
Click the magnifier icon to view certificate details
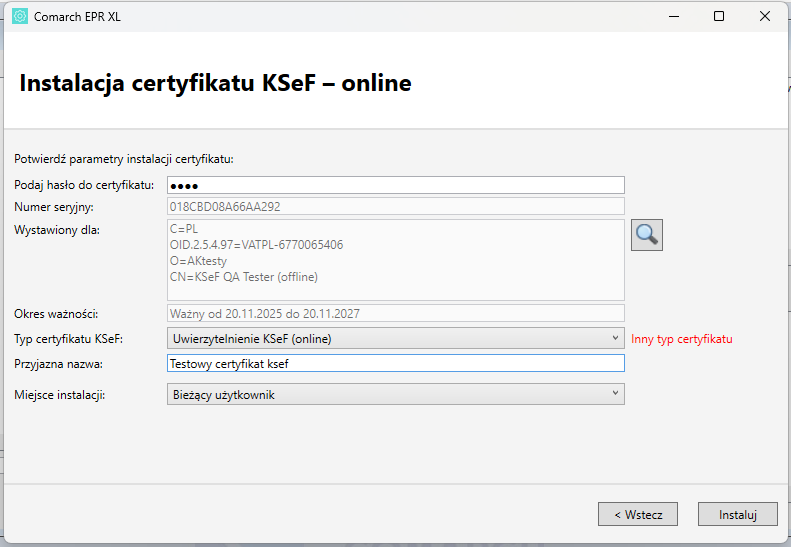tap(647, 235)
